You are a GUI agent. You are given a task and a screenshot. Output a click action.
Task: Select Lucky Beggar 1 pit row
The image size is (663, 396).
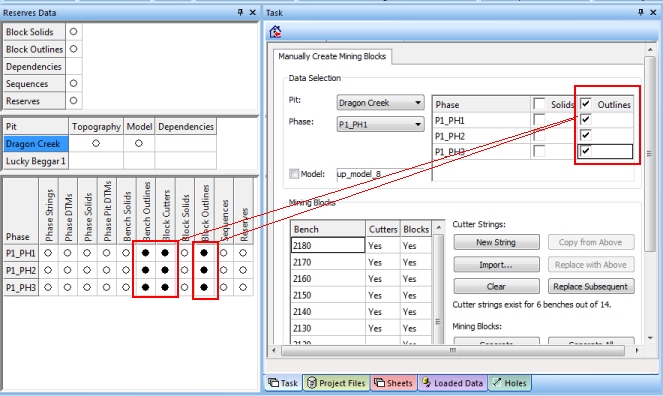[x=36, y=161]
